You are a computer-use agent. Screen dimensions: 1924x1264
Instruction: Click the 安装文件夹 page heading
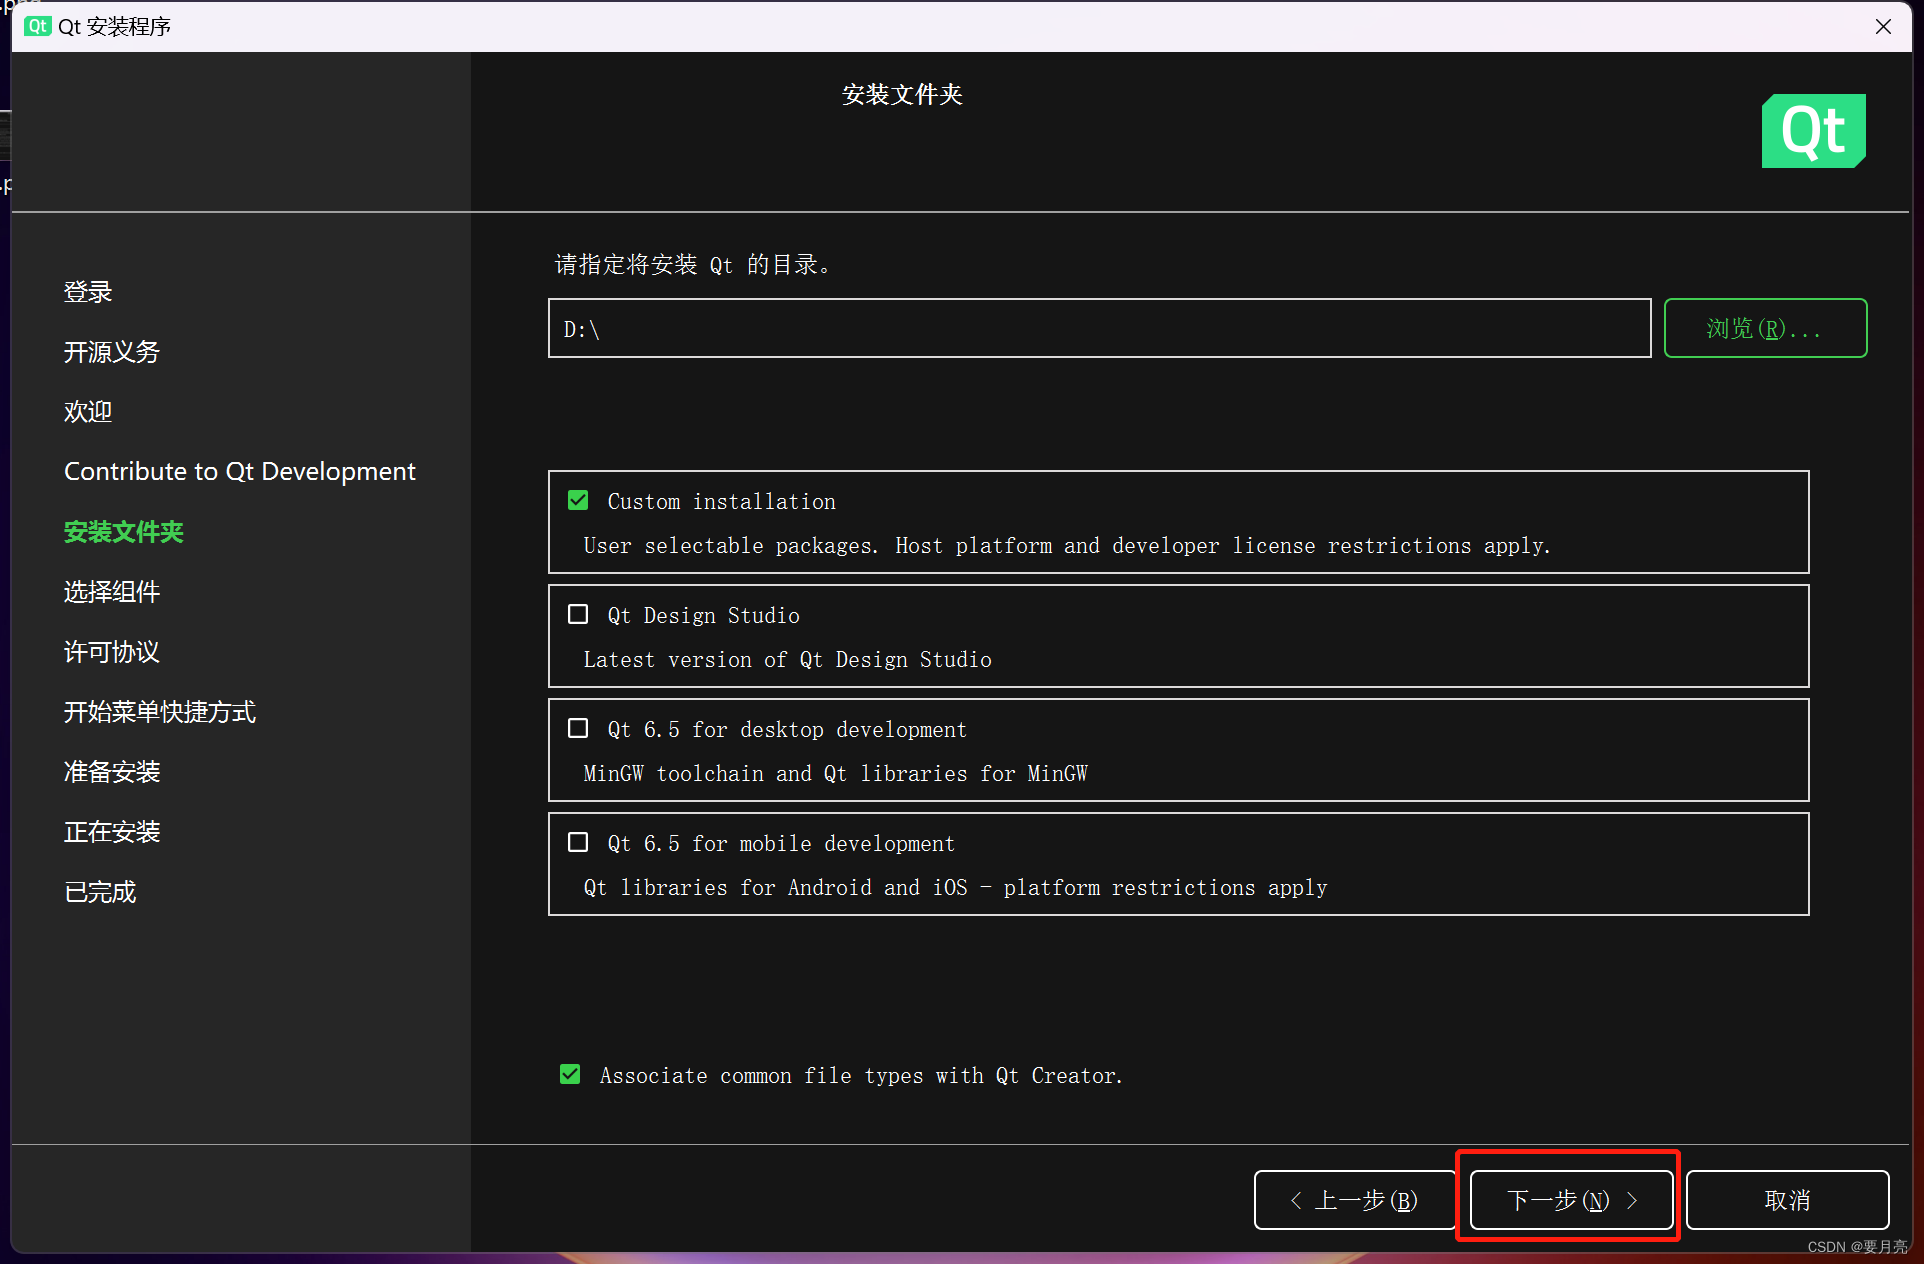902,95
